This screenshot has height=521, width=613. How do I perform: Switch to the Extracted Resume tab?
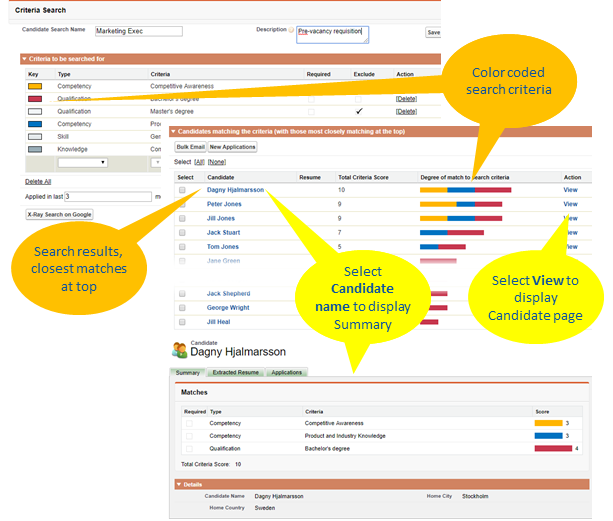[236, 372]
